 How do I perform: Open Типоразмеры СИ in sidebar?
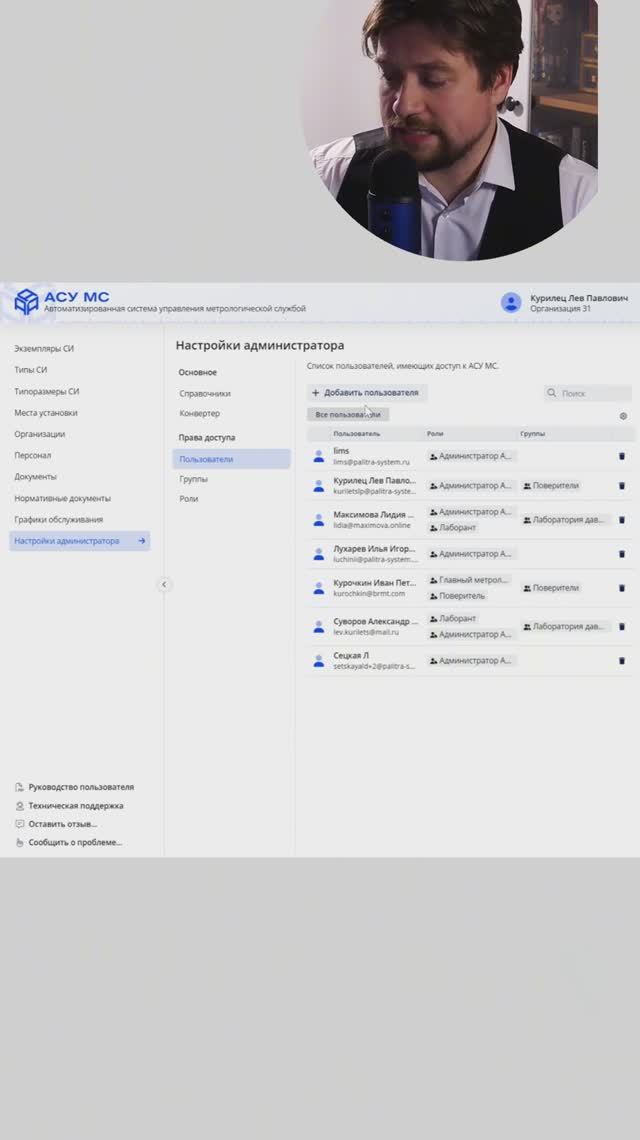47,391
